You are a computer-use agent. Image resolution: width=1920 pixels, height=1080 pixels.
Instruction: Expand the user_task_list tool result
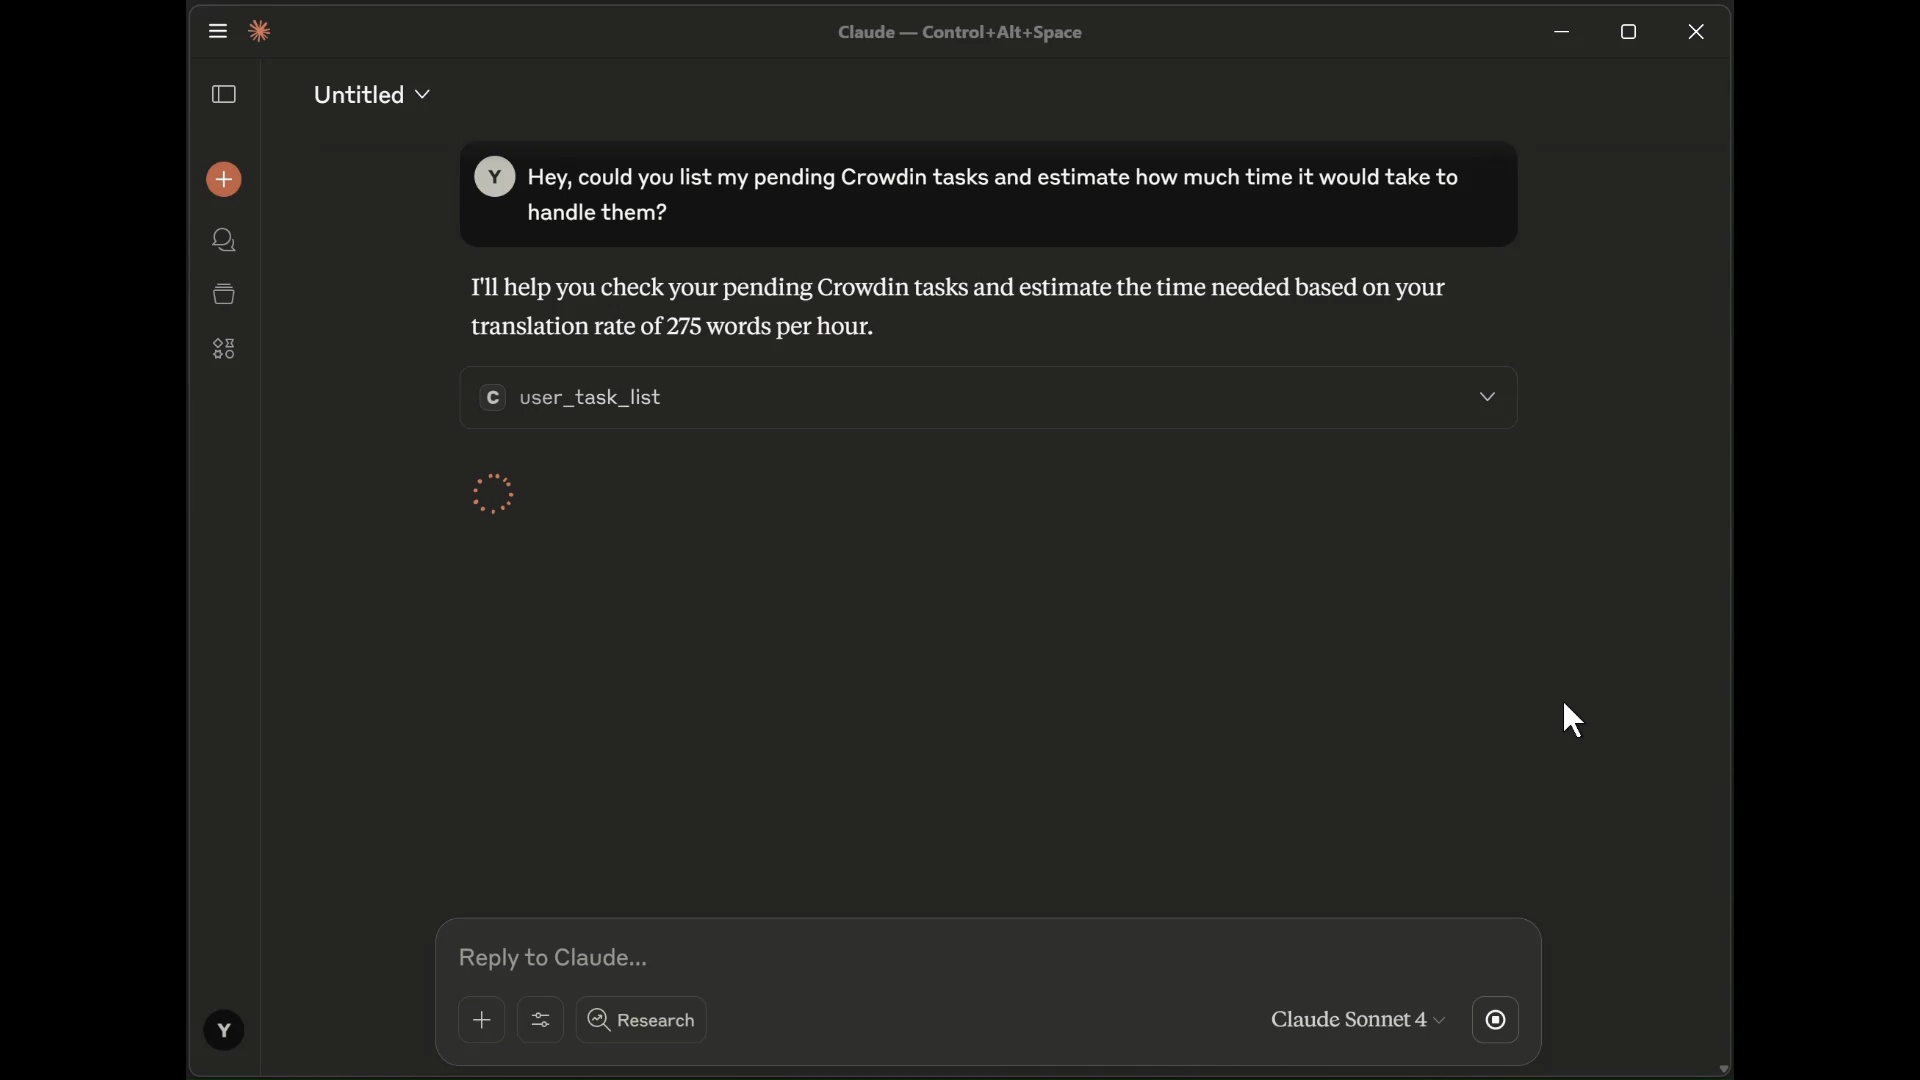pos(1489,398)
